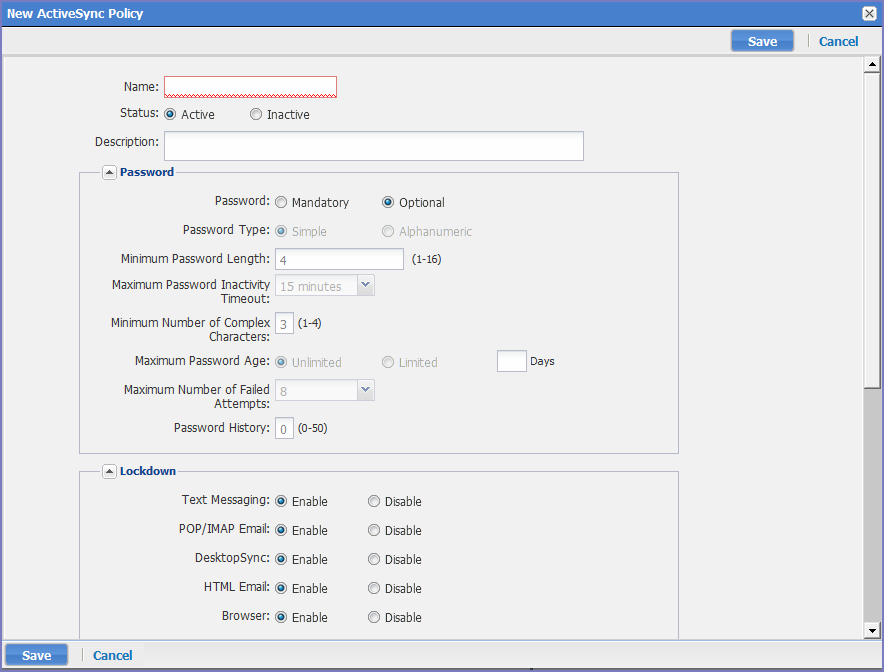Choose Simple password type
884x672 pixels.
tap(281, 231)
